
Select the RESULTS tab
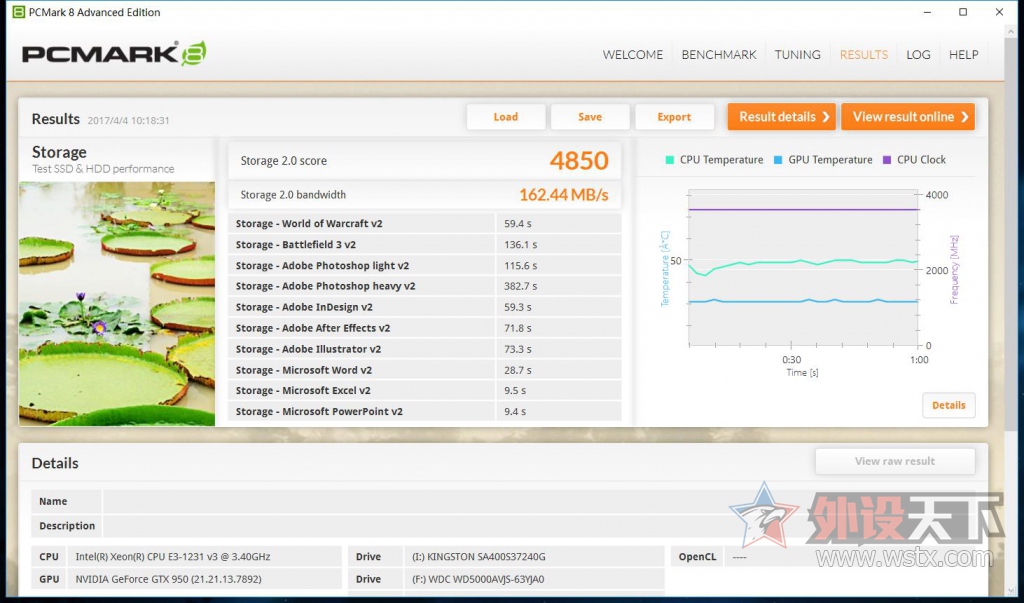tap(863, 55)
